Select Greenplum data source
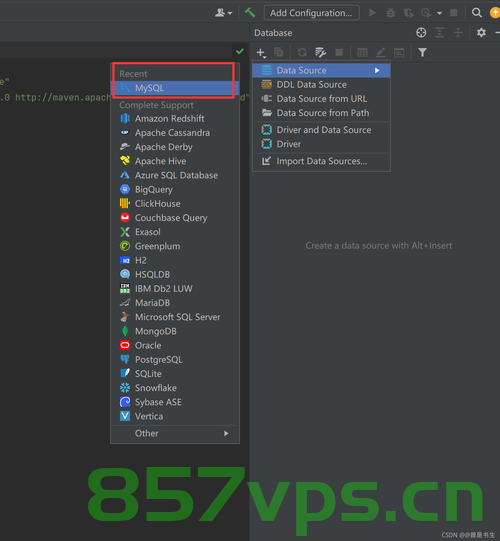Image resolution: width=500 pixels, height=541 pixels. pyautogui.click(x=175, y=246)
